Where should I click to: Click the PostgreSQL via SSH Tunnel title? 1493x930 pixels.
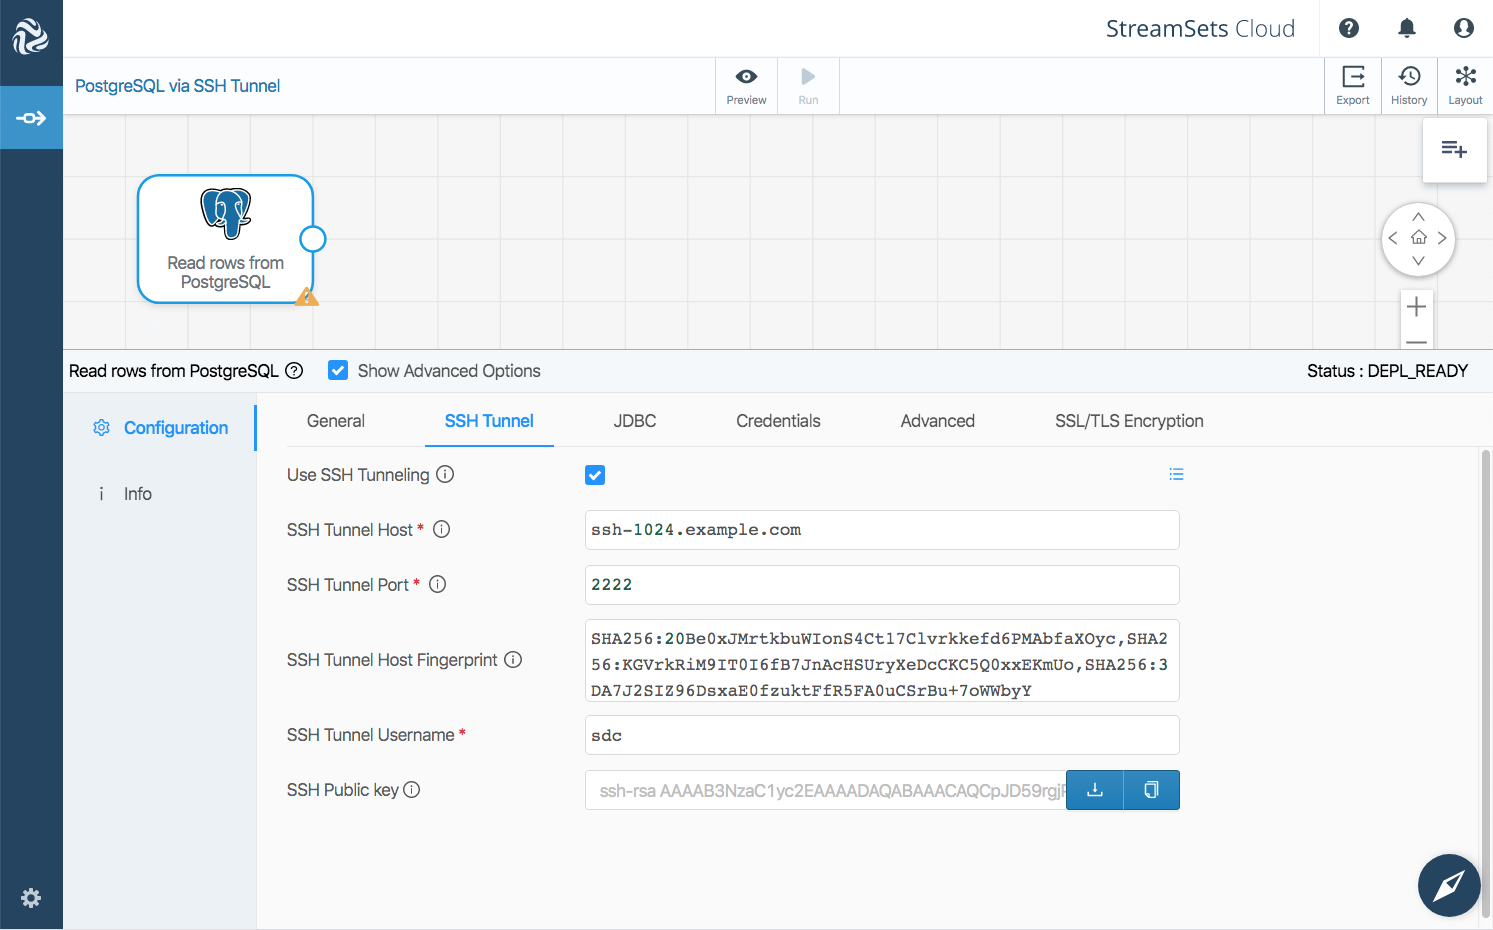click(x=177, y=86)
